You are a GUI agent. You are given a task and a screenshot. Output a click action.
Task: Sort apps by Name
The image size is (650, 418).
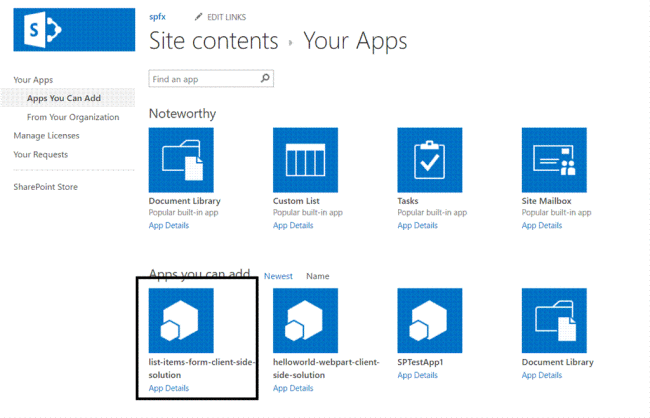[x=318, y=276]
